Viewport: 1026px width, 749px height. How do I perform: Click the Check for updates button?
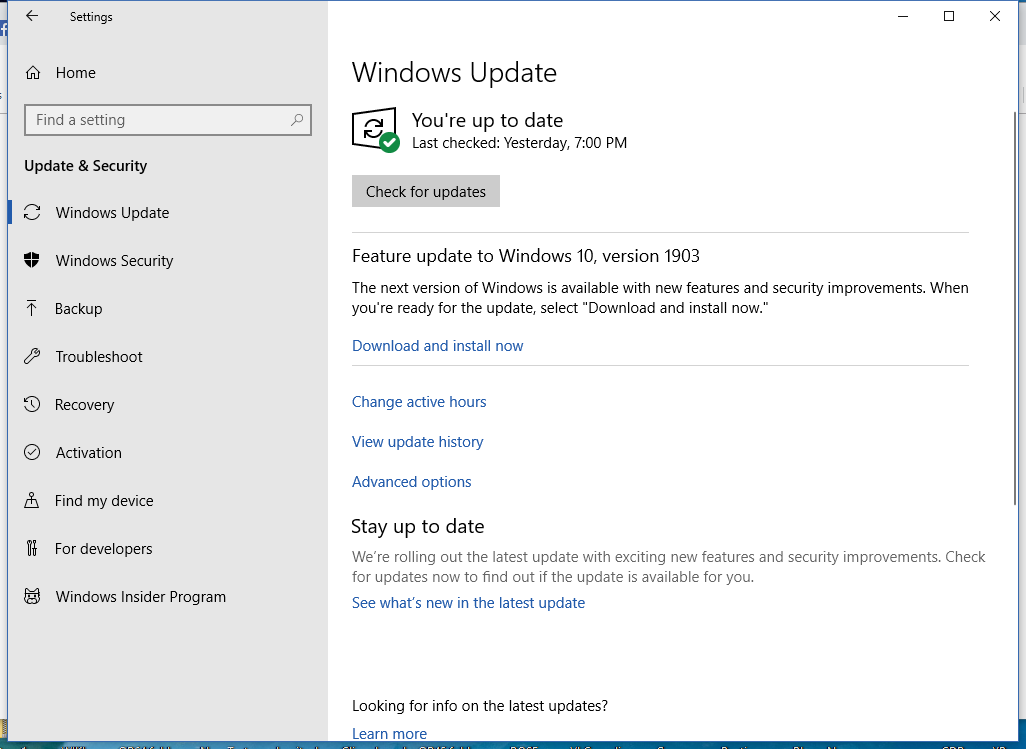click(426, 191)
